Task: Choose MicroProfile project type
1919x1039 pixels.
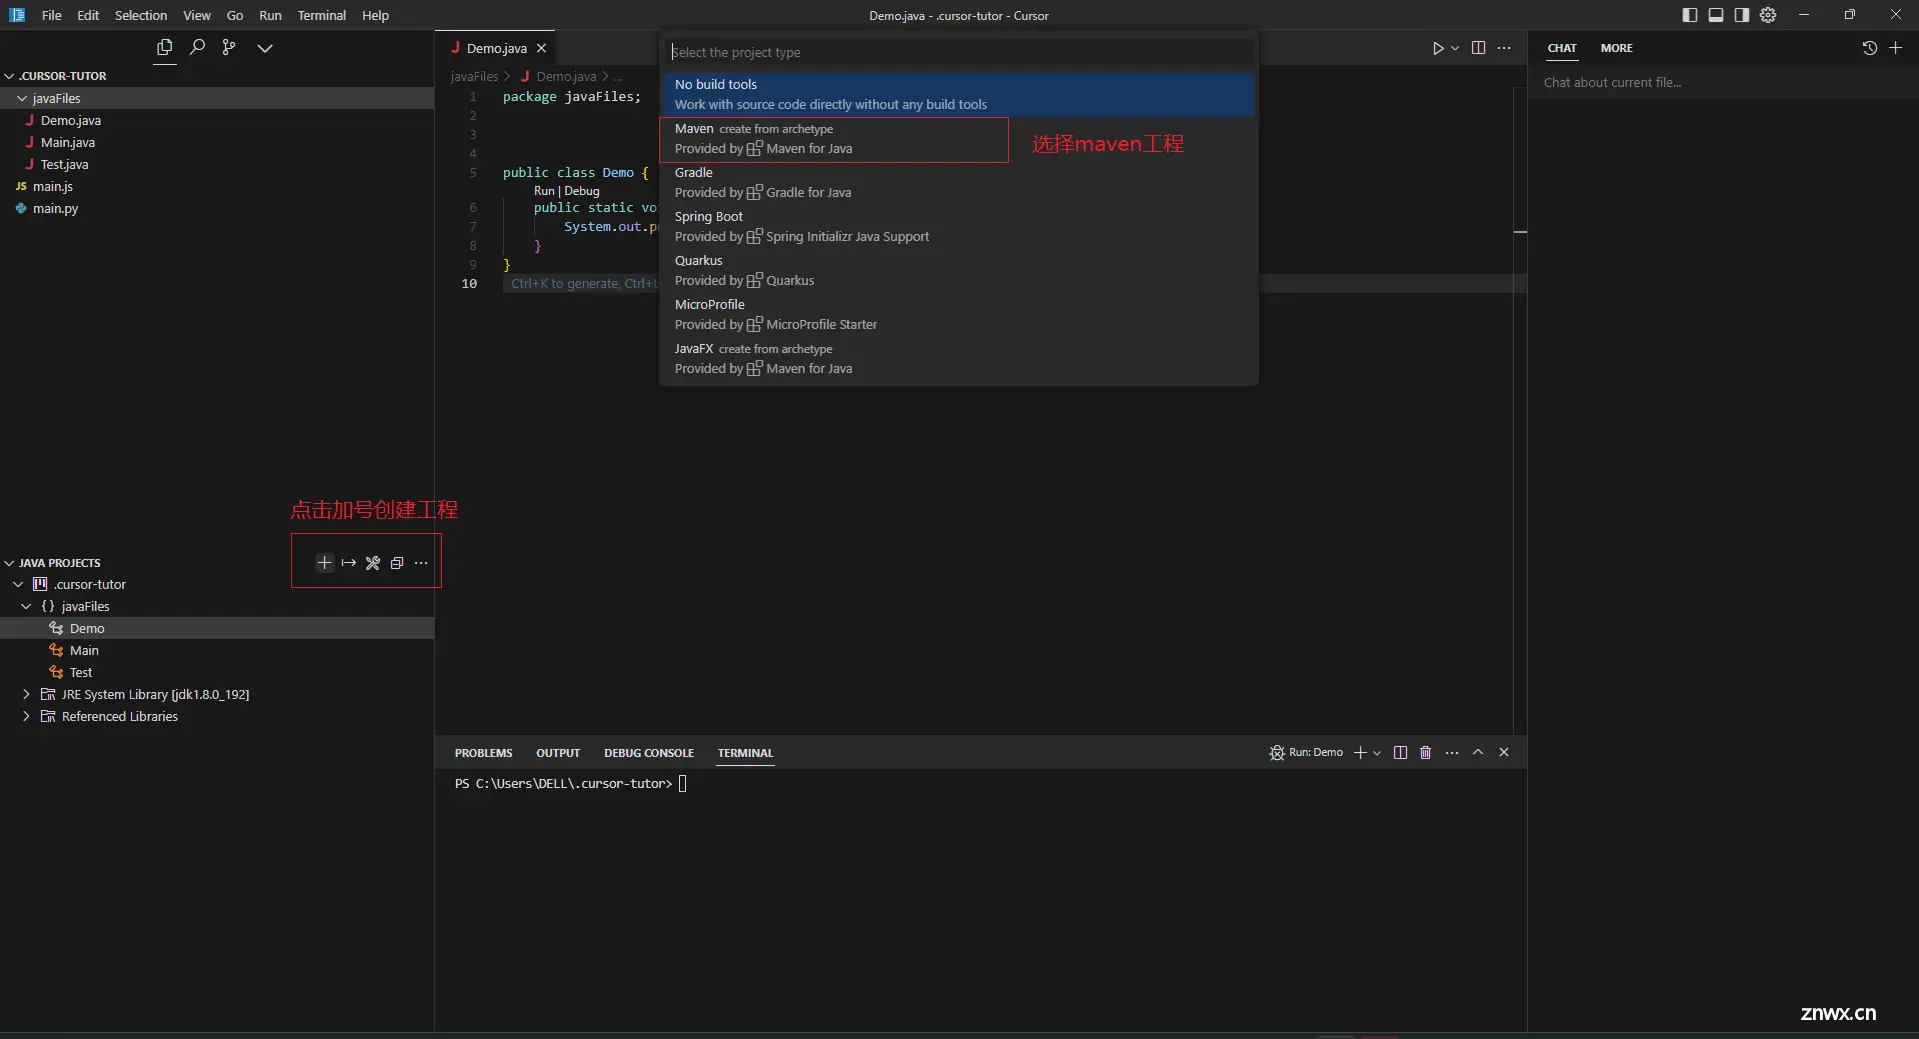Action: [958, 314]
